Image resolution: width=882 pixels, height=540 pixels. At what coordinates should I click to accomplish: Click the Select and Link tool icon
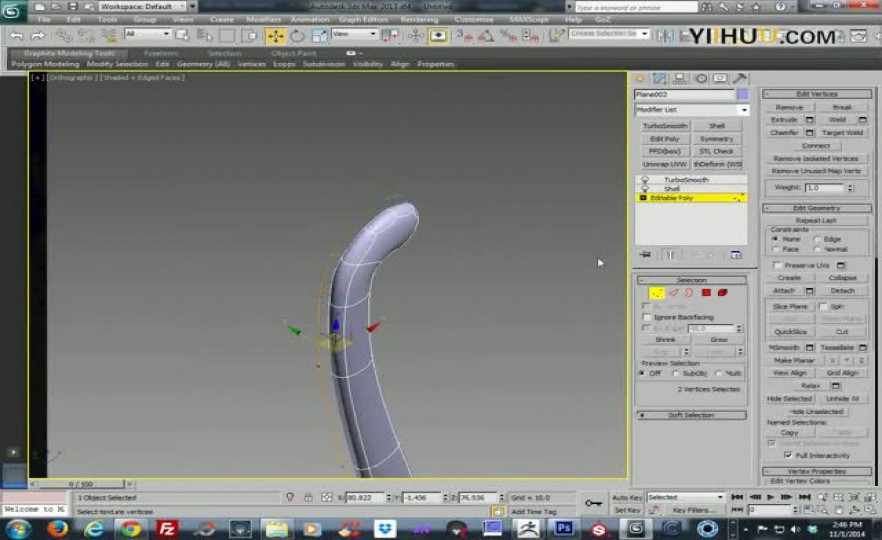tap(64, 36)
